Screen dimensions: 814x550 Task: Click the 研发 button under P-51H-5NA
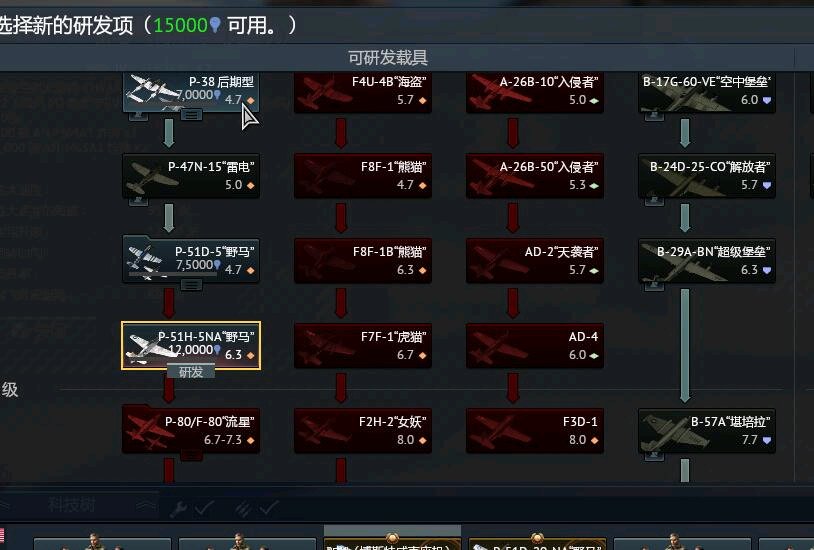[x=191, y=372]
